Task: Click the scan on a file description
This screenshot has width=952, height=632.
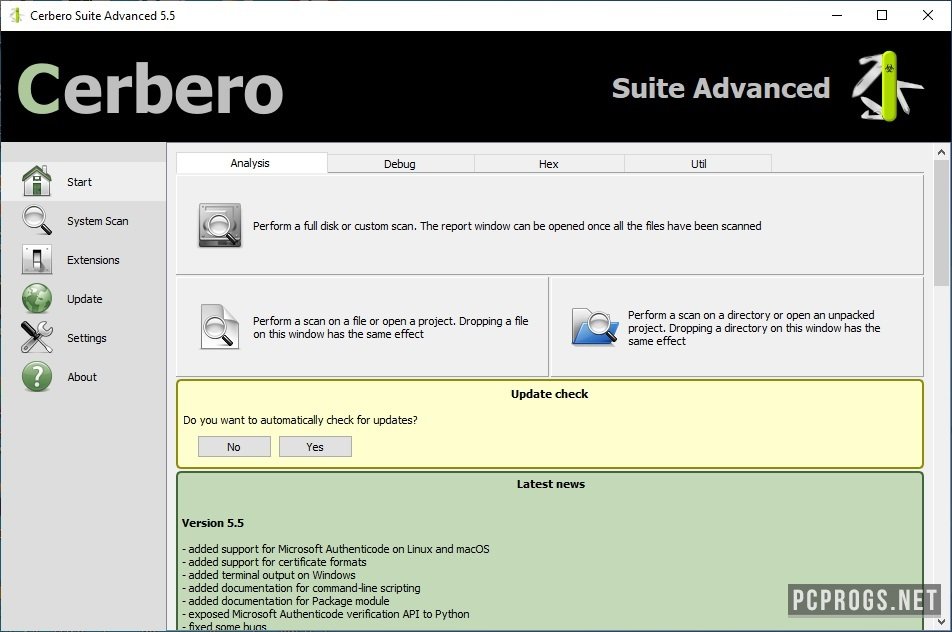Action: 390,327
